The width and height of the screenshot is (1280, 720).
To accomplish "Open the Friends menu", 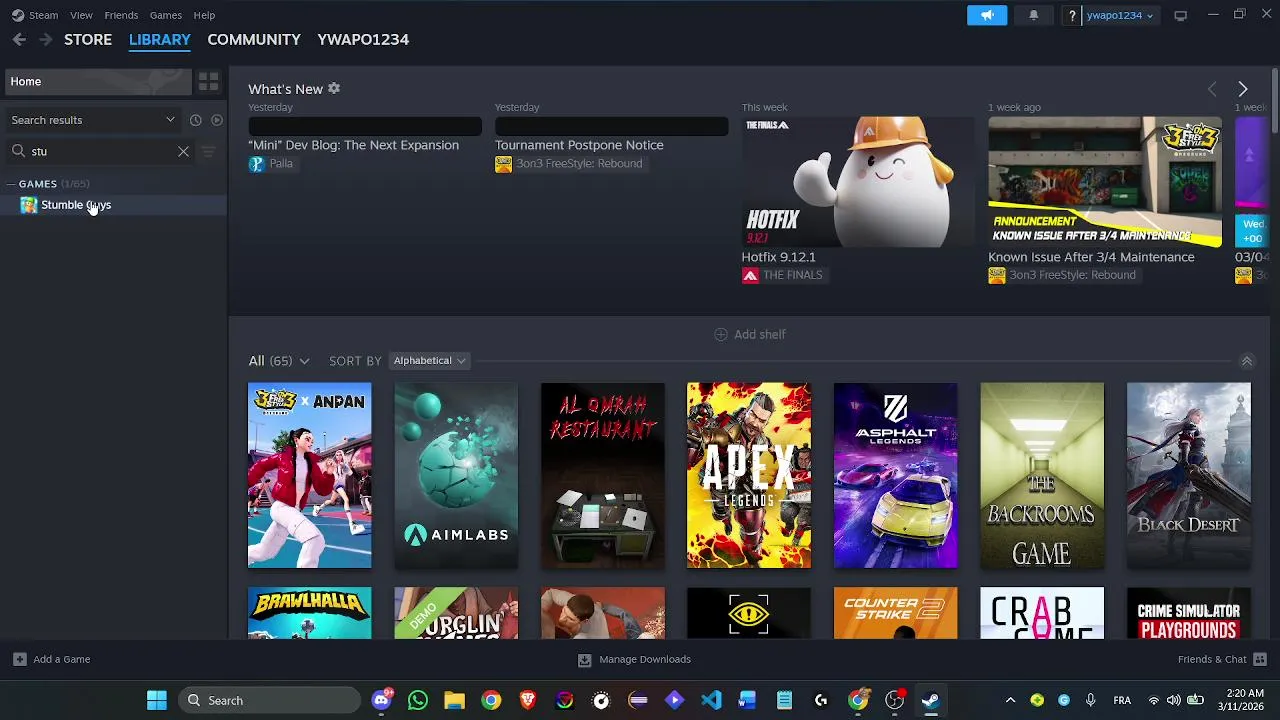I will (x=121, y=15).
